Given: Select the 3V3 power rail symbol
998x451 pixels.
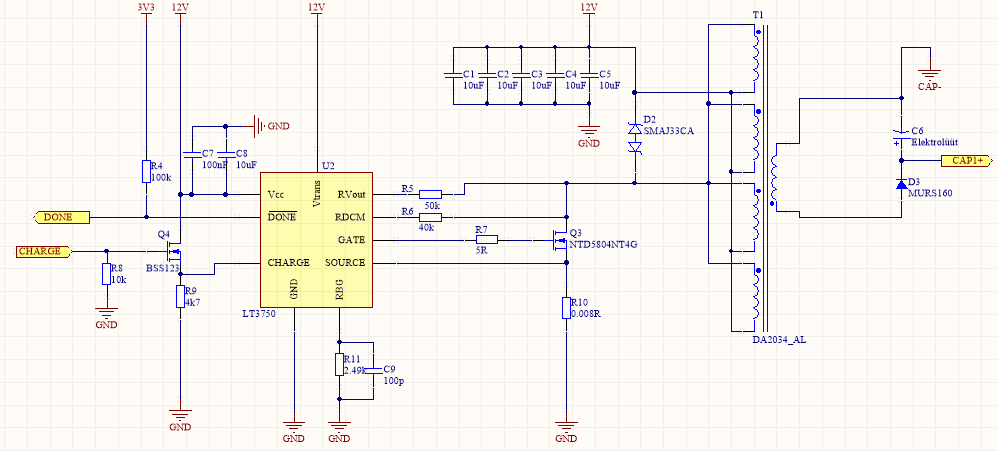Looking at the screenshot, I should [146, 8].
